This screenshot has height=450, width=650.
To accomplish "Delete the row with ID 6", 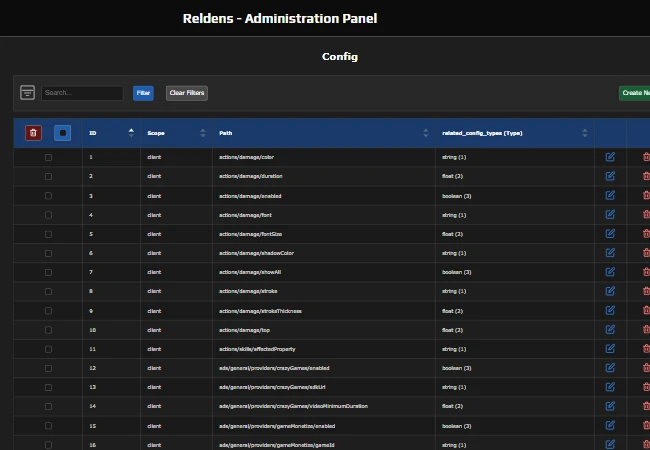I will click(x=646, y=253).
